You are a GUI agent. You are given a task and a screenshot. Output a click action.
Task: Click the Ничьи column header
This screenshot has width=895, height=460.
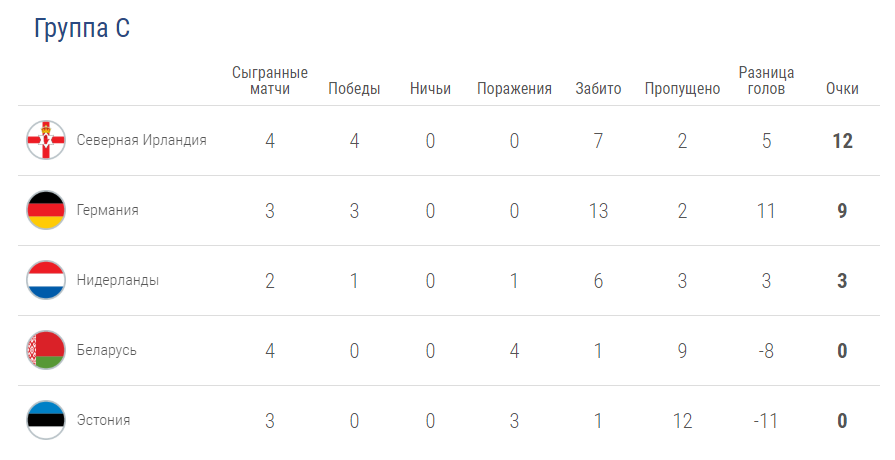[430, 88]
